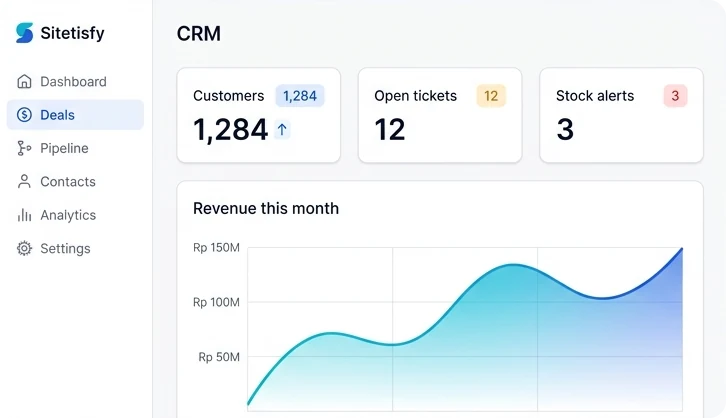
Task: Click the Customers card label
Action: pos(228,96)
